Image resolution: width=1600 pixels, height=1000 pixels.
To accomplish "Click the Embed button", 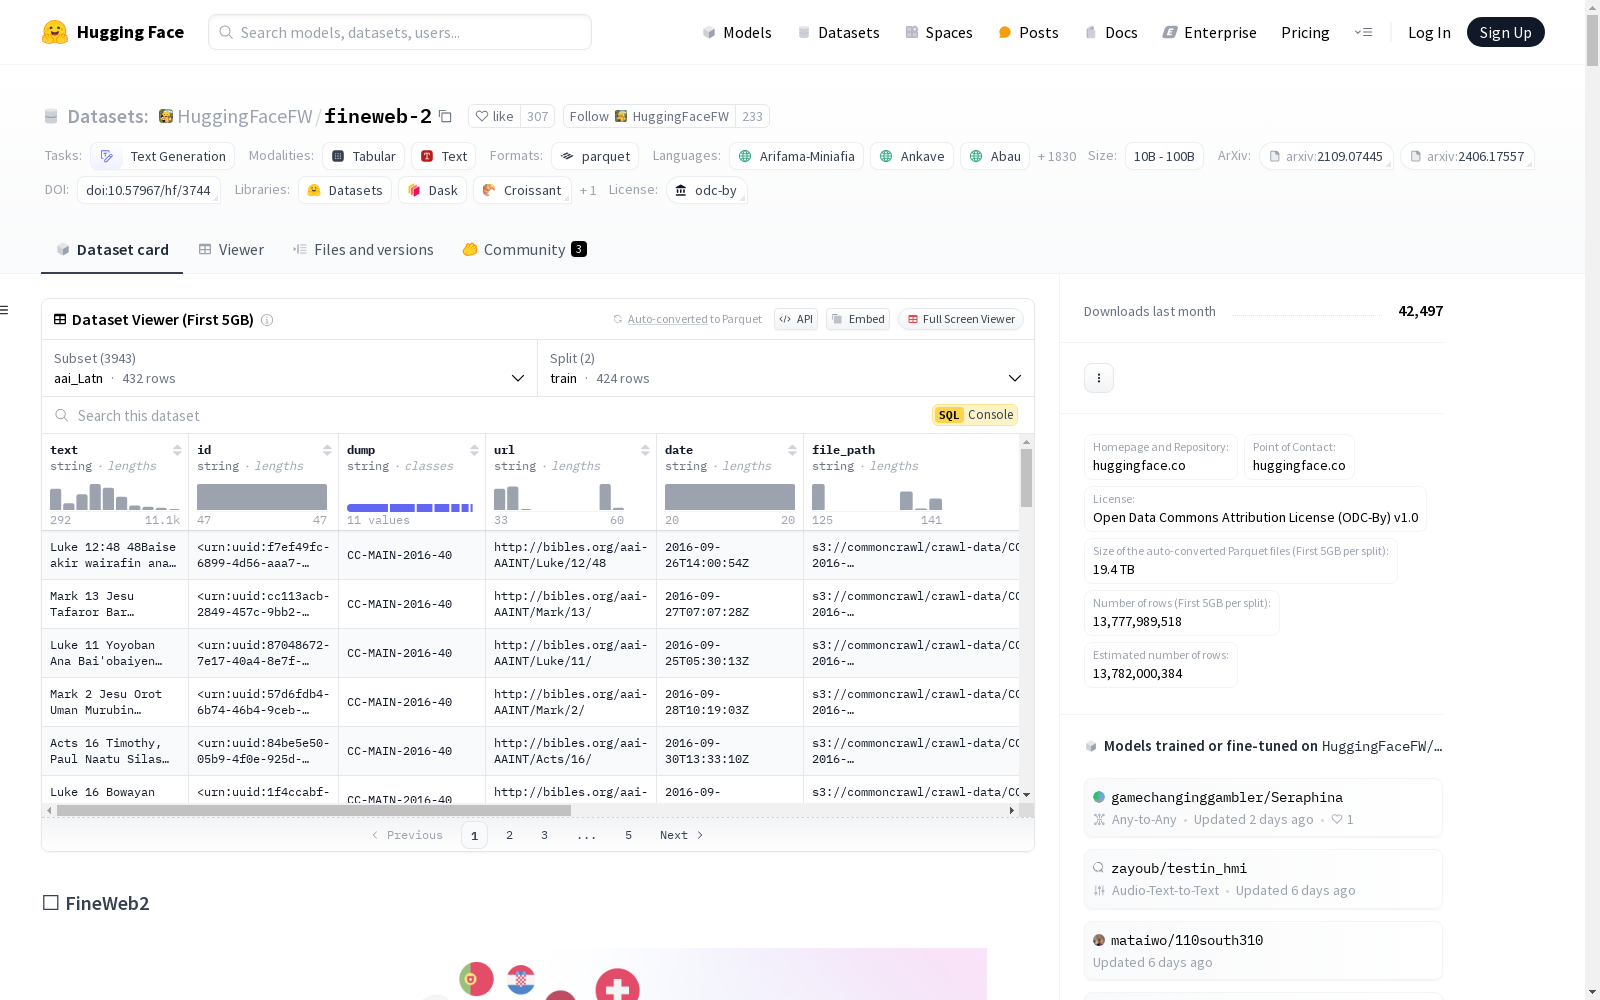I will pos(858,319).
